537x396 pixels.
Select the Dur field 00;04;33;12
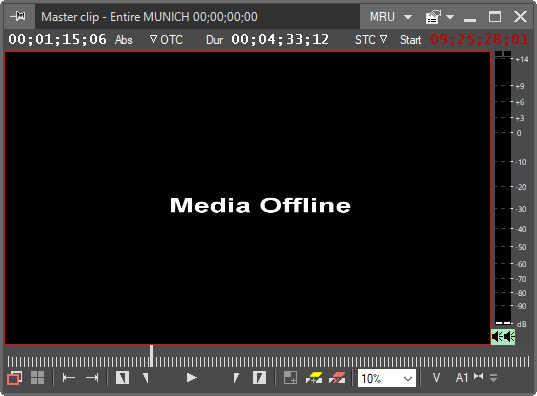(x=280, y=39)
